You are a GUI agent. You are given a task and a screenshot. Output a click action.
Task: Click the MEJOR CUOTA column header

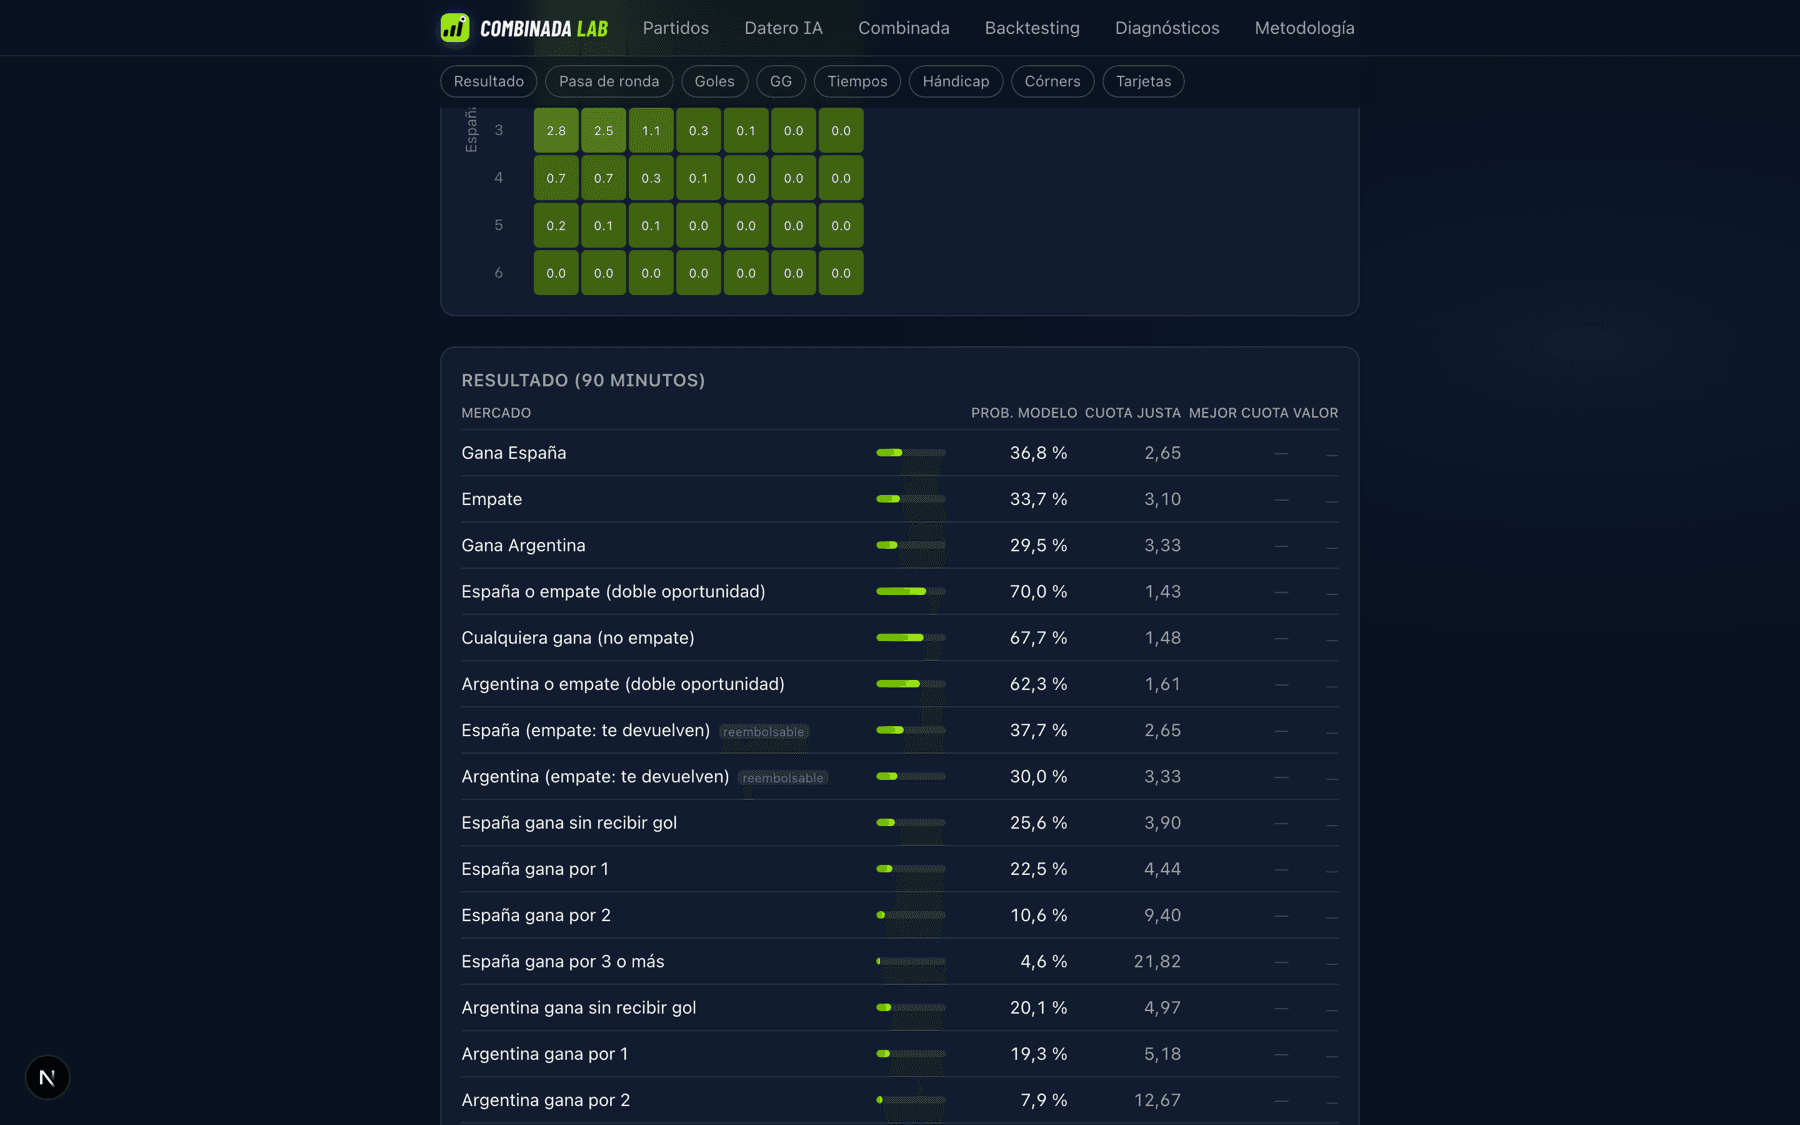pyautogui.click(x=1239, y=413)
